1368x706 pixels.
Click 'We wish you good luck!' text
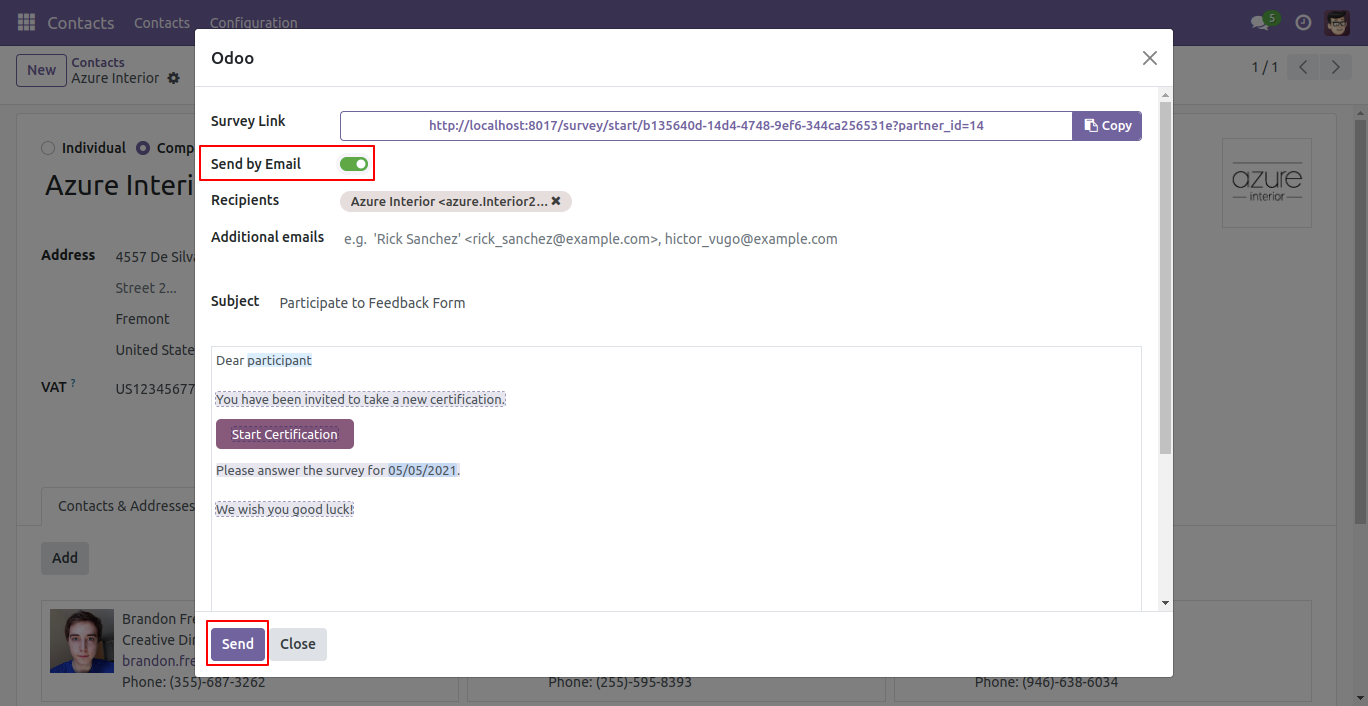[x=285, y=509]
